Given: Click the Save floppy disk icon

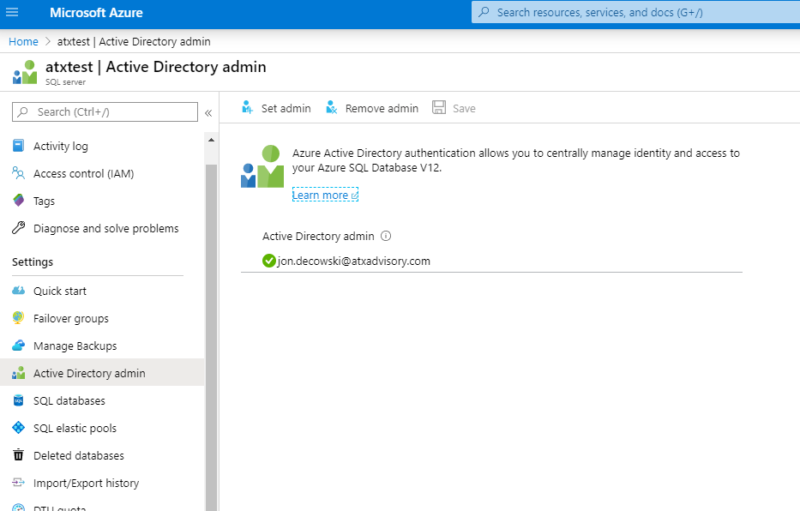Looking at the screenshot, I should [439, 107].
